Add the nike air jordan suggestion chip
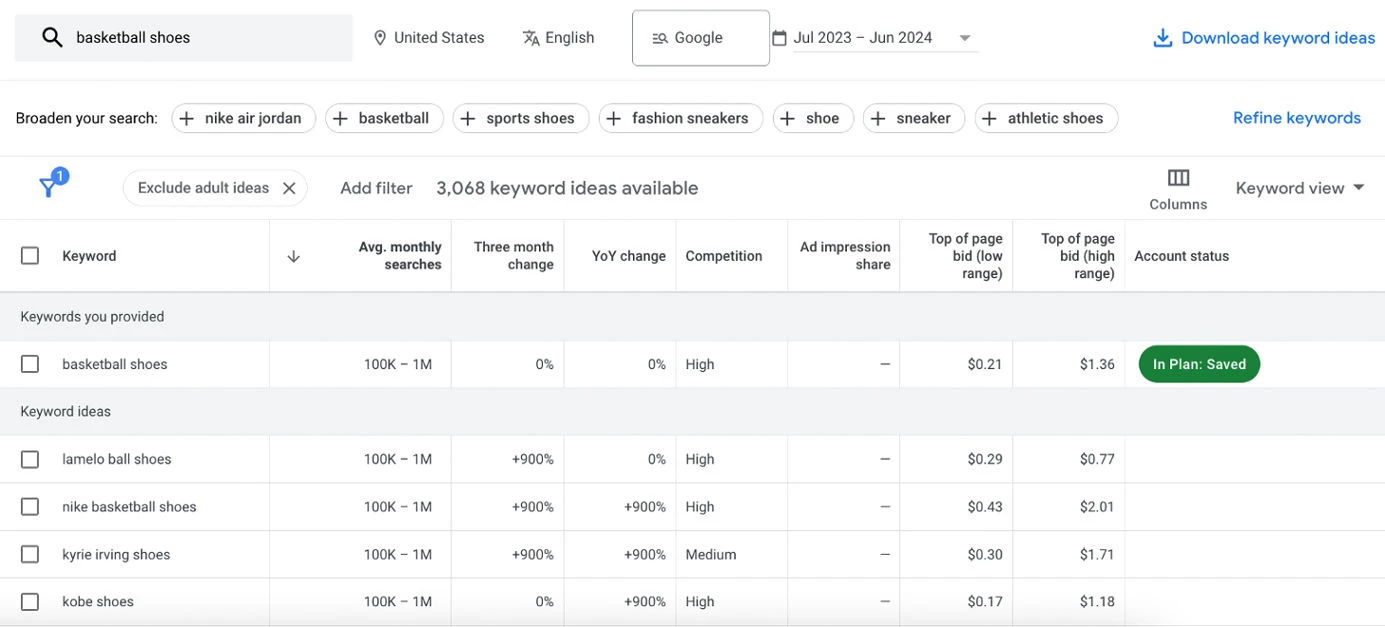Viewport: 1385px width, 627px height. (x=243, y=118)
